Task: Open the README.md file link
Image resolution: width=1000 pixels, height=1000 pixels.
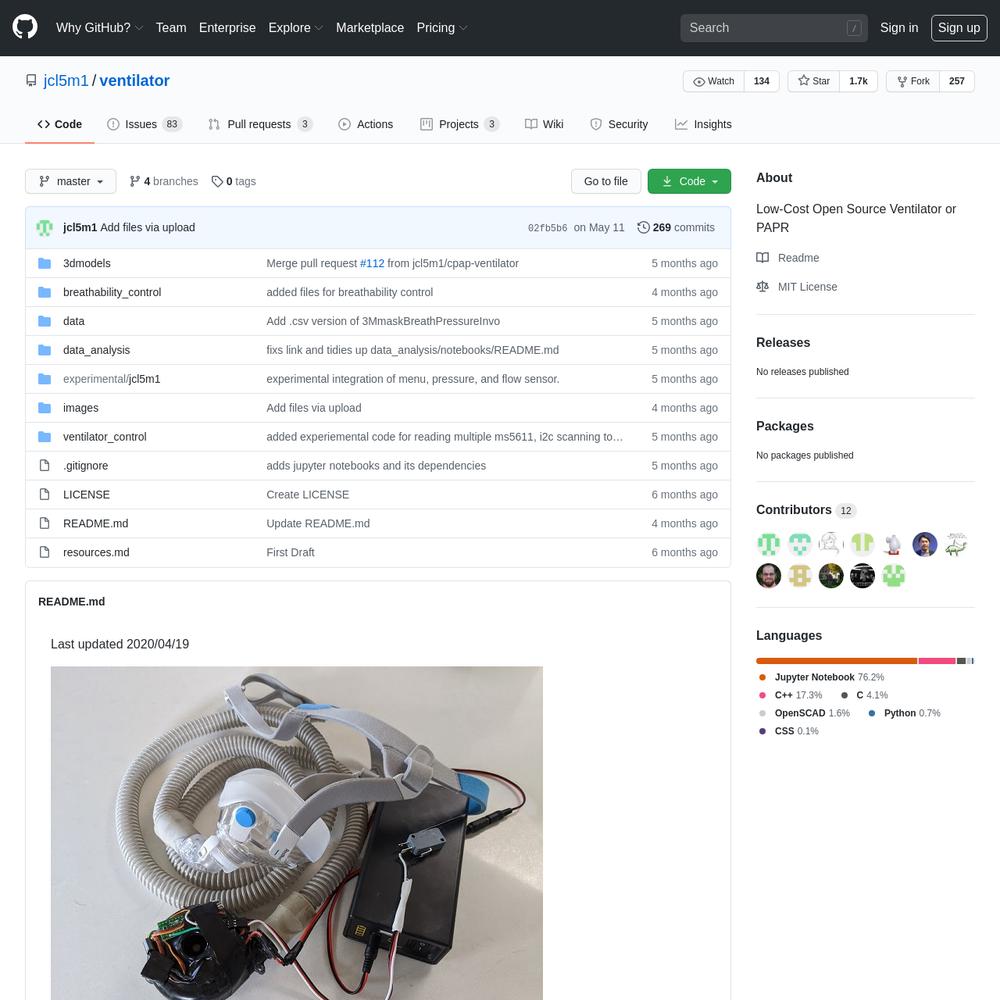Action: coord(95,523)
